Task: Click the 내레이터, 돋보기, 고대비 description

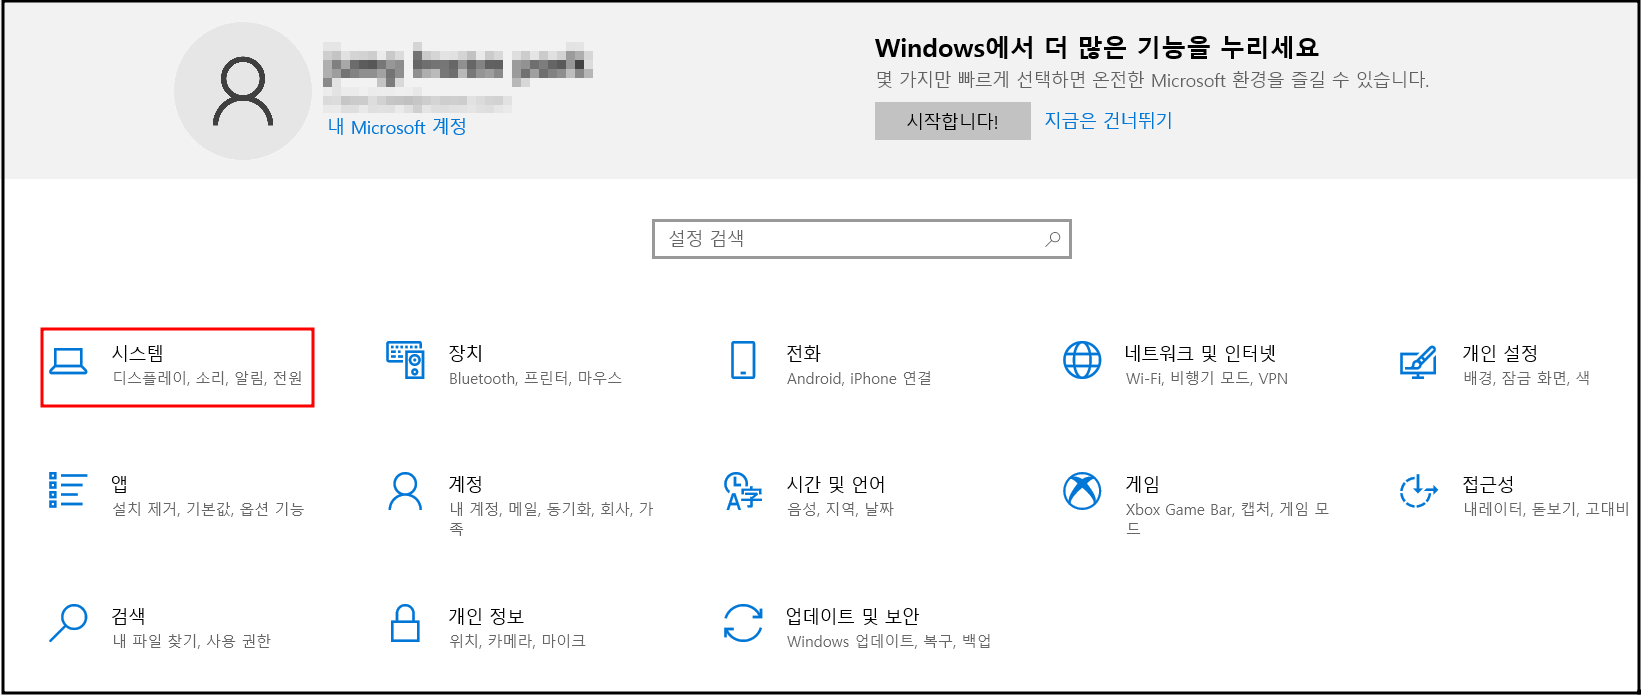Action: pos(1546,509)
